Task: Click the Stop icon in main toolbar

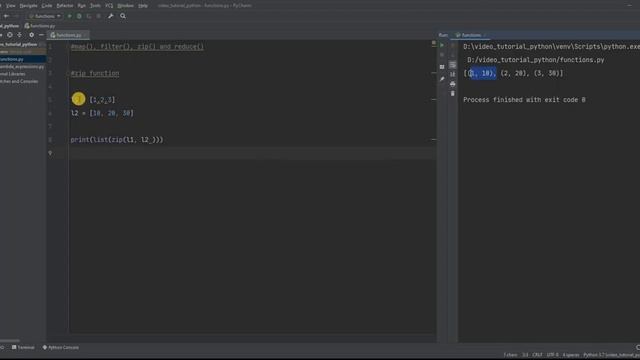Action: point(99,16)
